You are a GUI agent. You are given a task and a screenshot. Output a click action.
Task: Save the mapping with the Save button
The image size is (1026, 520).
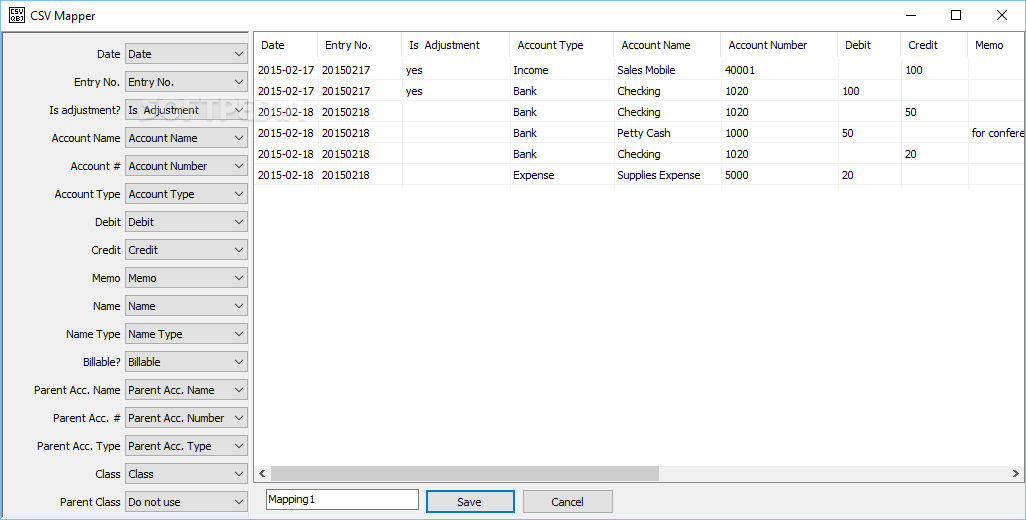(470, 502)
